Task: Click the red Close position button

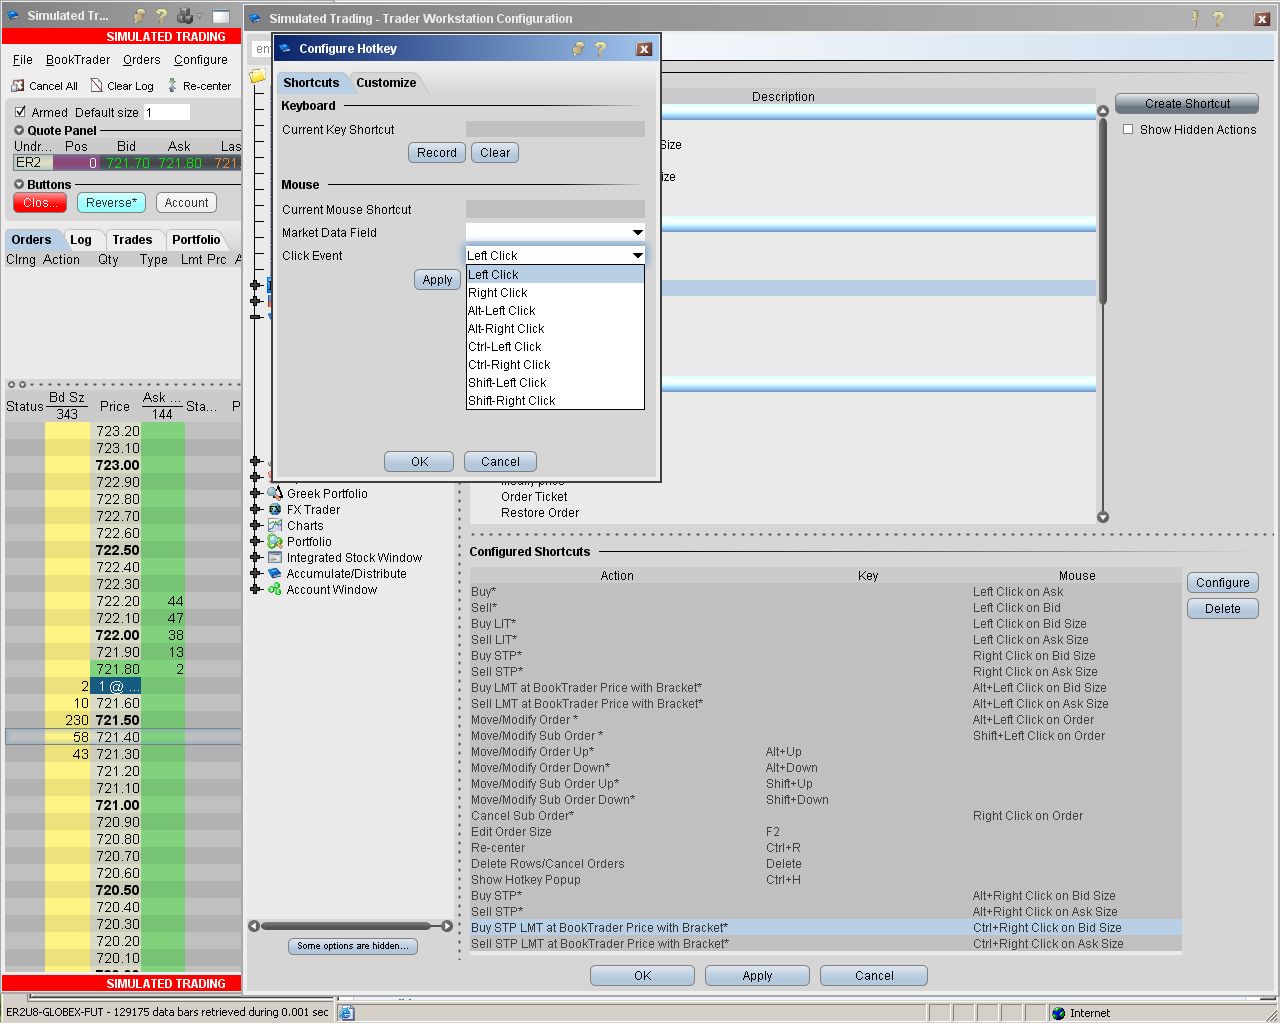Action: [40, 203]
